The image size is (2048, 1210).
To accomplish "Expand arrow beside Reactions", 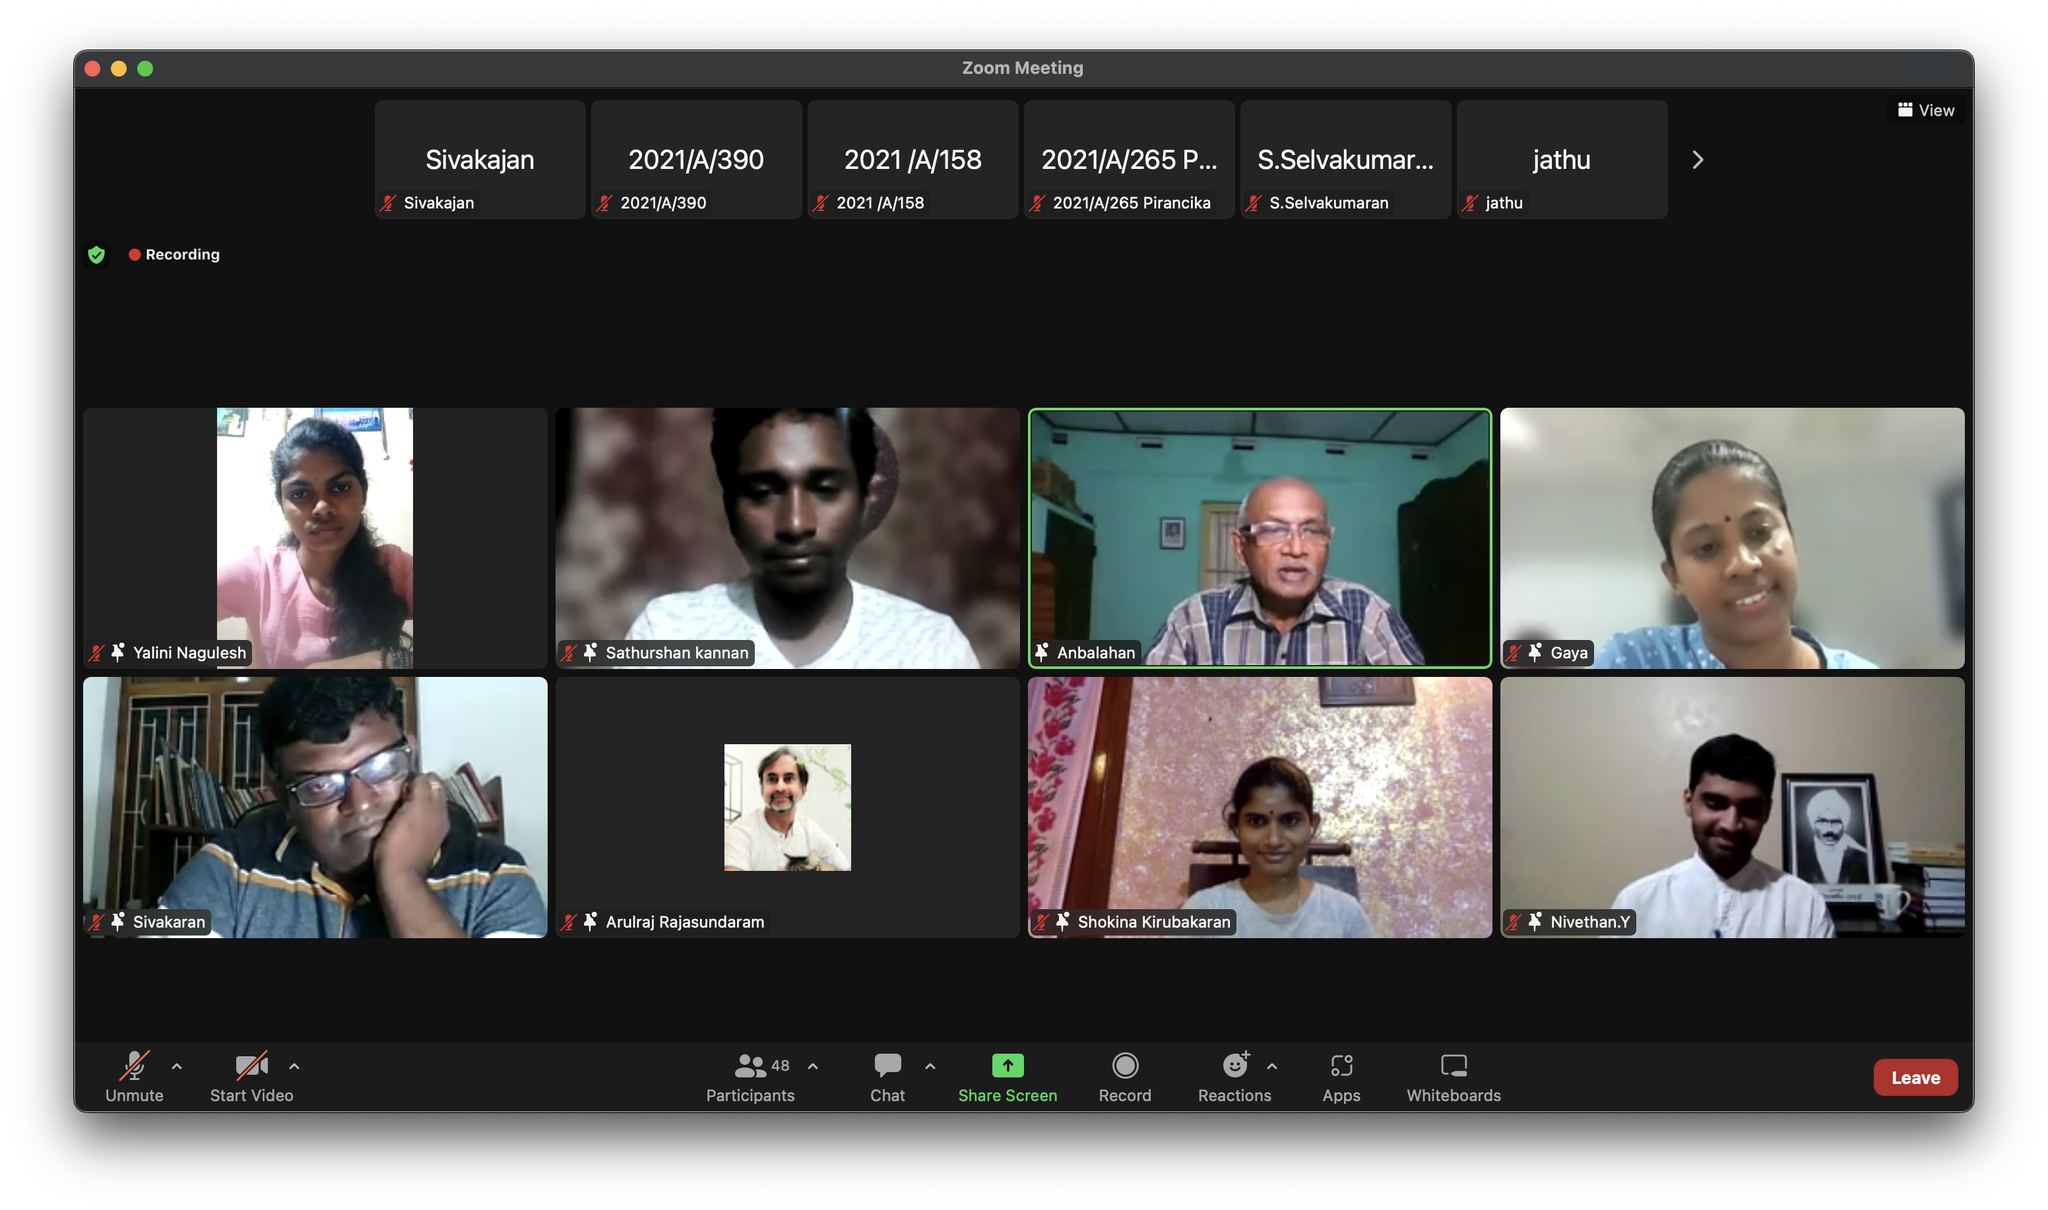I will 1272,1067.
